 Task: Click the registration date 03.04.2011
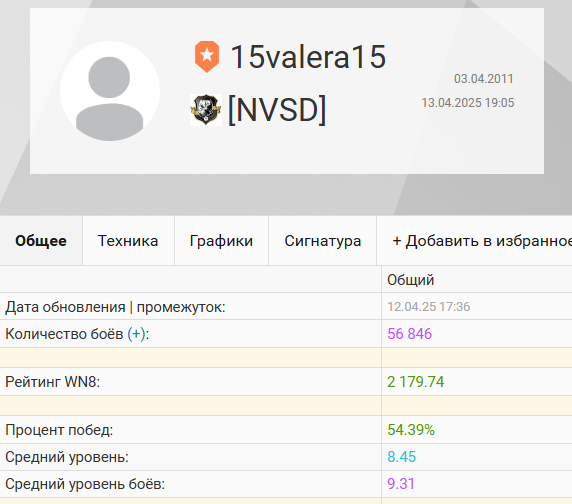point(483,79)
